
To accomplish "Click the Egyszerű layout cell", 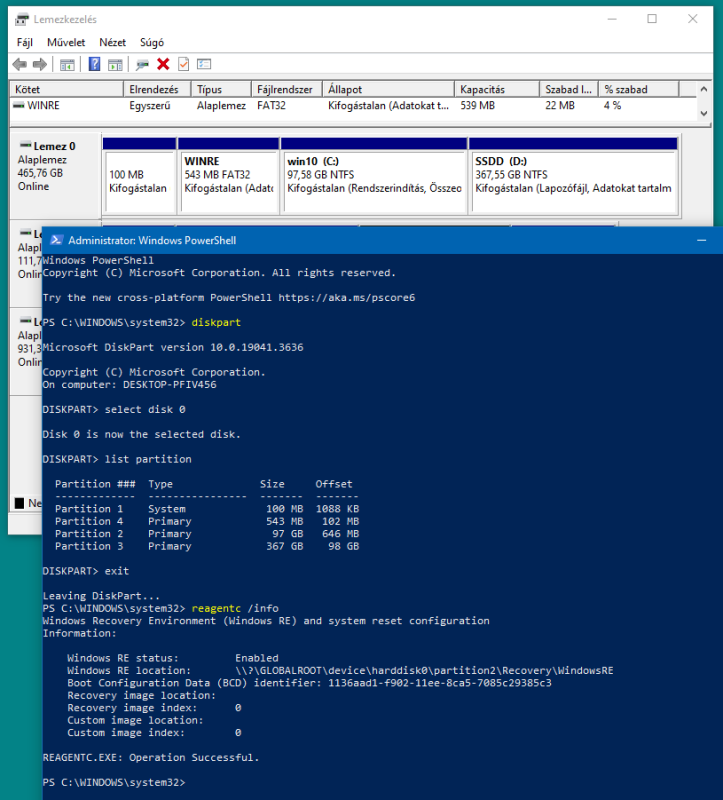I will click(x=150, y=106).
